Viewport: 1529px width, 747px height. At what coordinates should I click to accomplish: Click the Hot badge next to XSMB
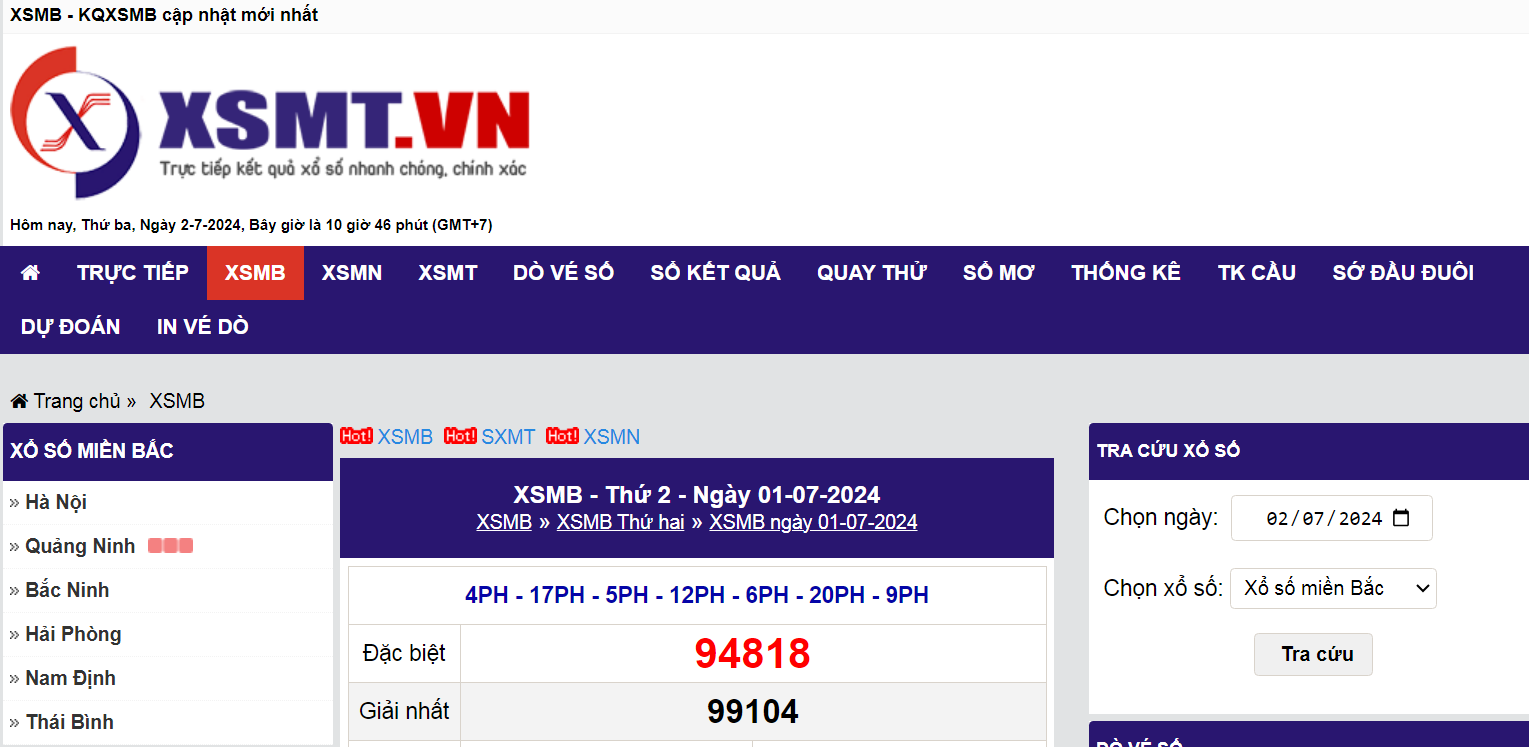[x=356, y=436]
